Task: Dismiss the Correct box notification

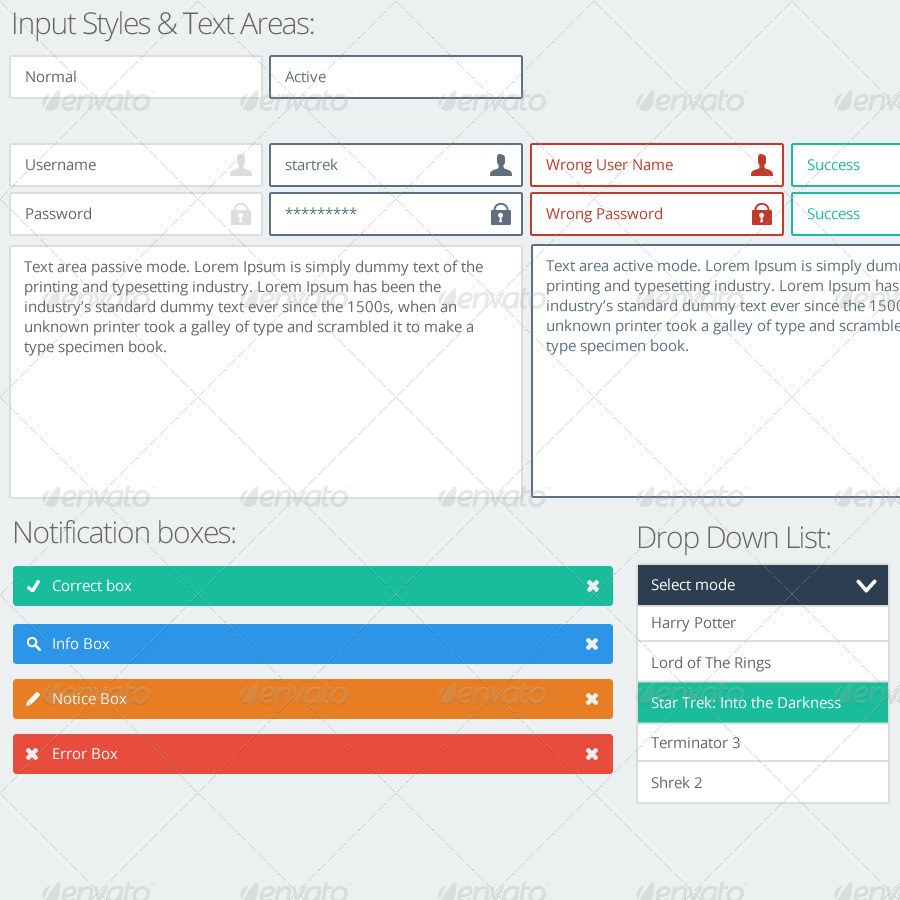Action: pyautogui.click(x=593, y=586)
